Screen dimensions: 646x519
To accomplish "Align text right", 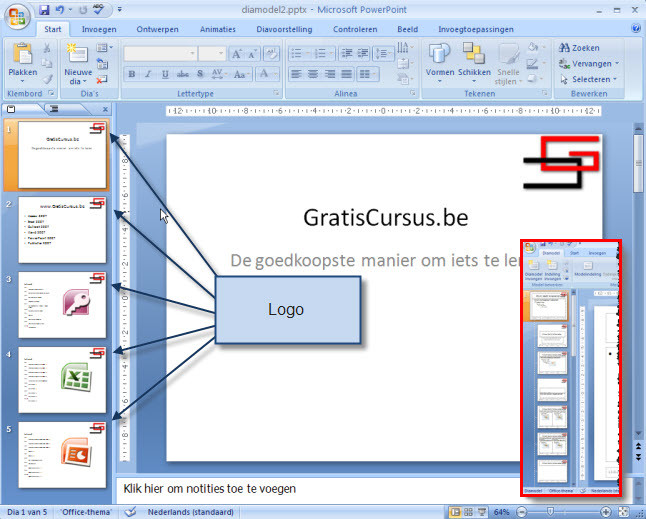I will (x=330, y=75).
